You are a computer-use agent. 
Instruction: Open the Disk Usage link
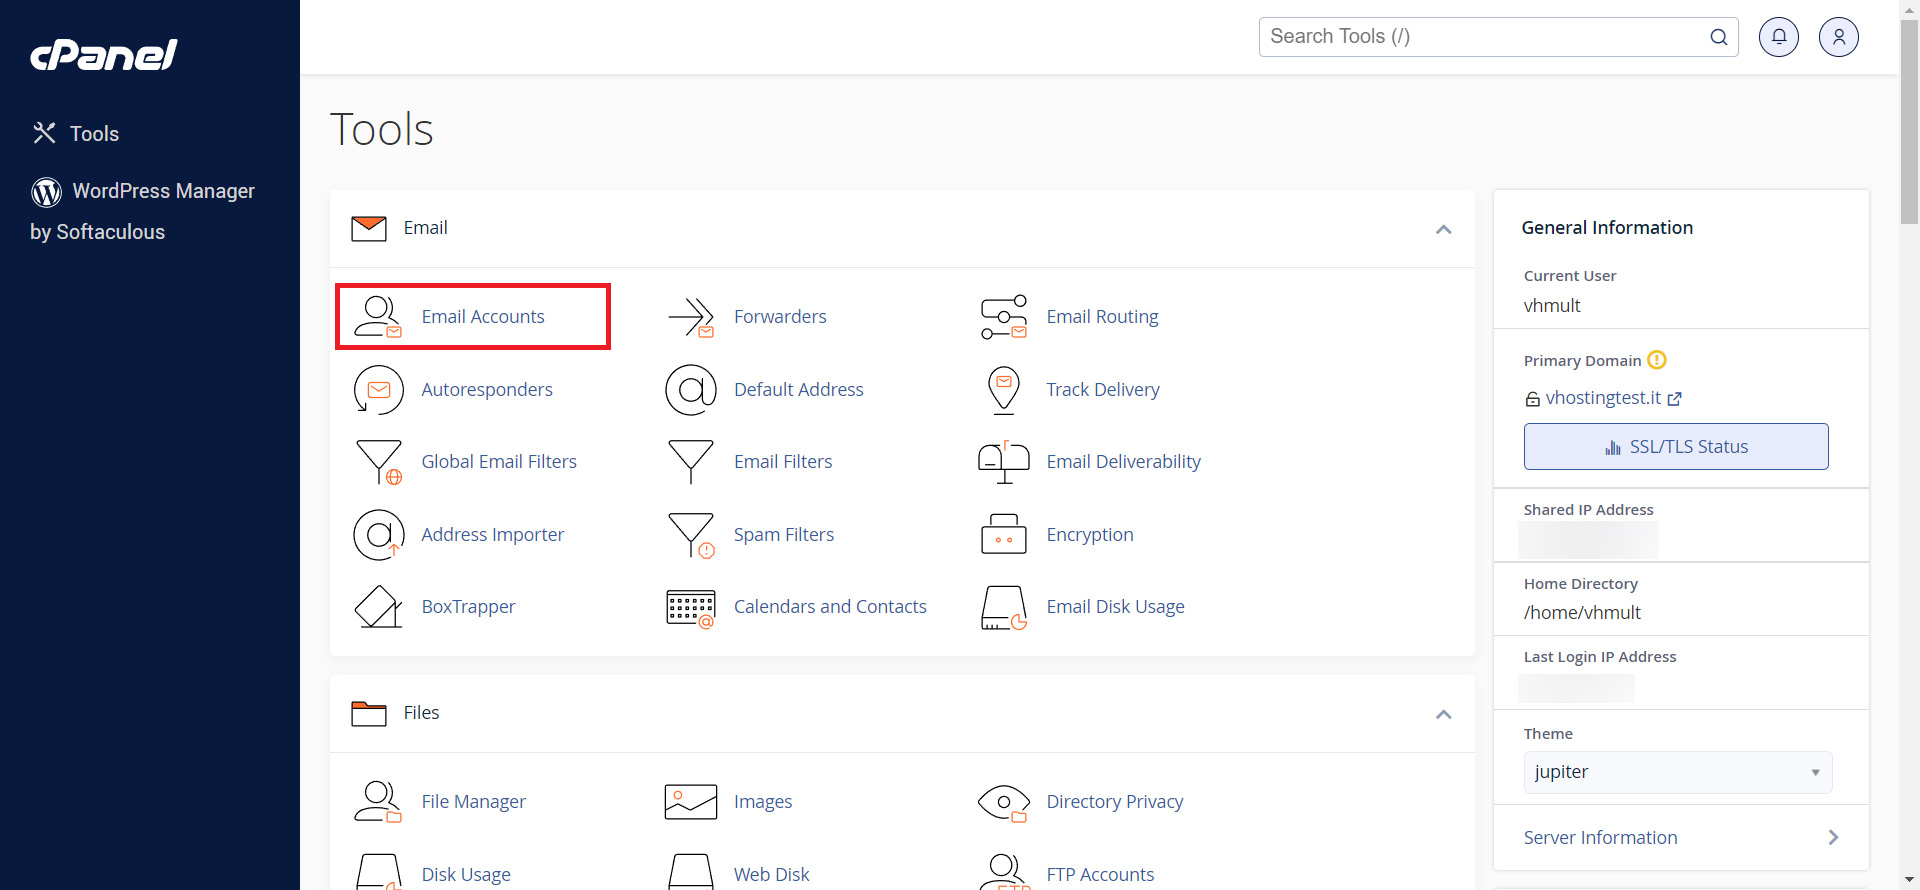pos(466,875)
